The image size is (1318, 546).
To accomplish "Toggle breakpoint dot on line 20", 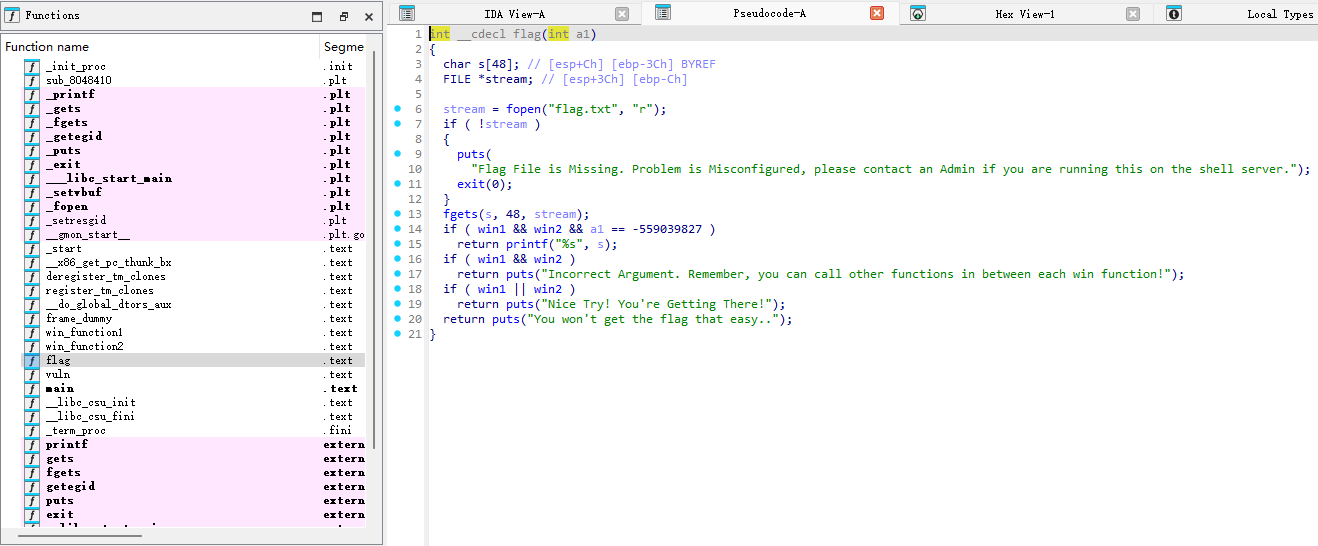I will 397,319.
